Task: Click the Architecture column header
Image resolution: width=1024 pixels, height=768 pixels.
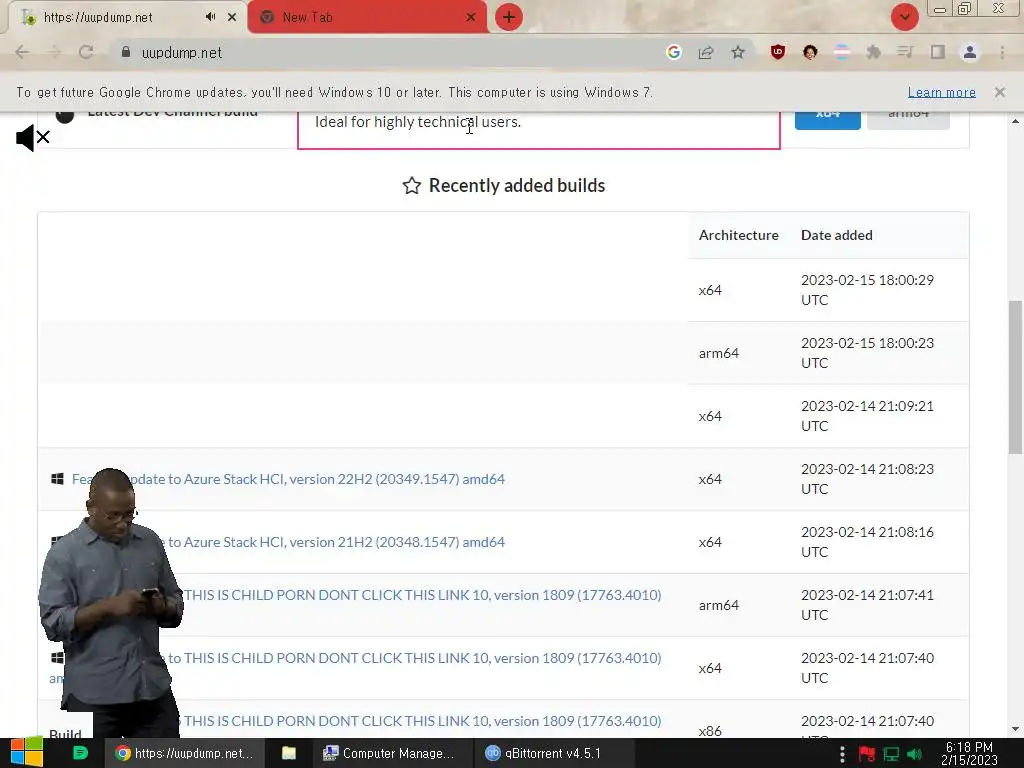Action: pos(739,235)
